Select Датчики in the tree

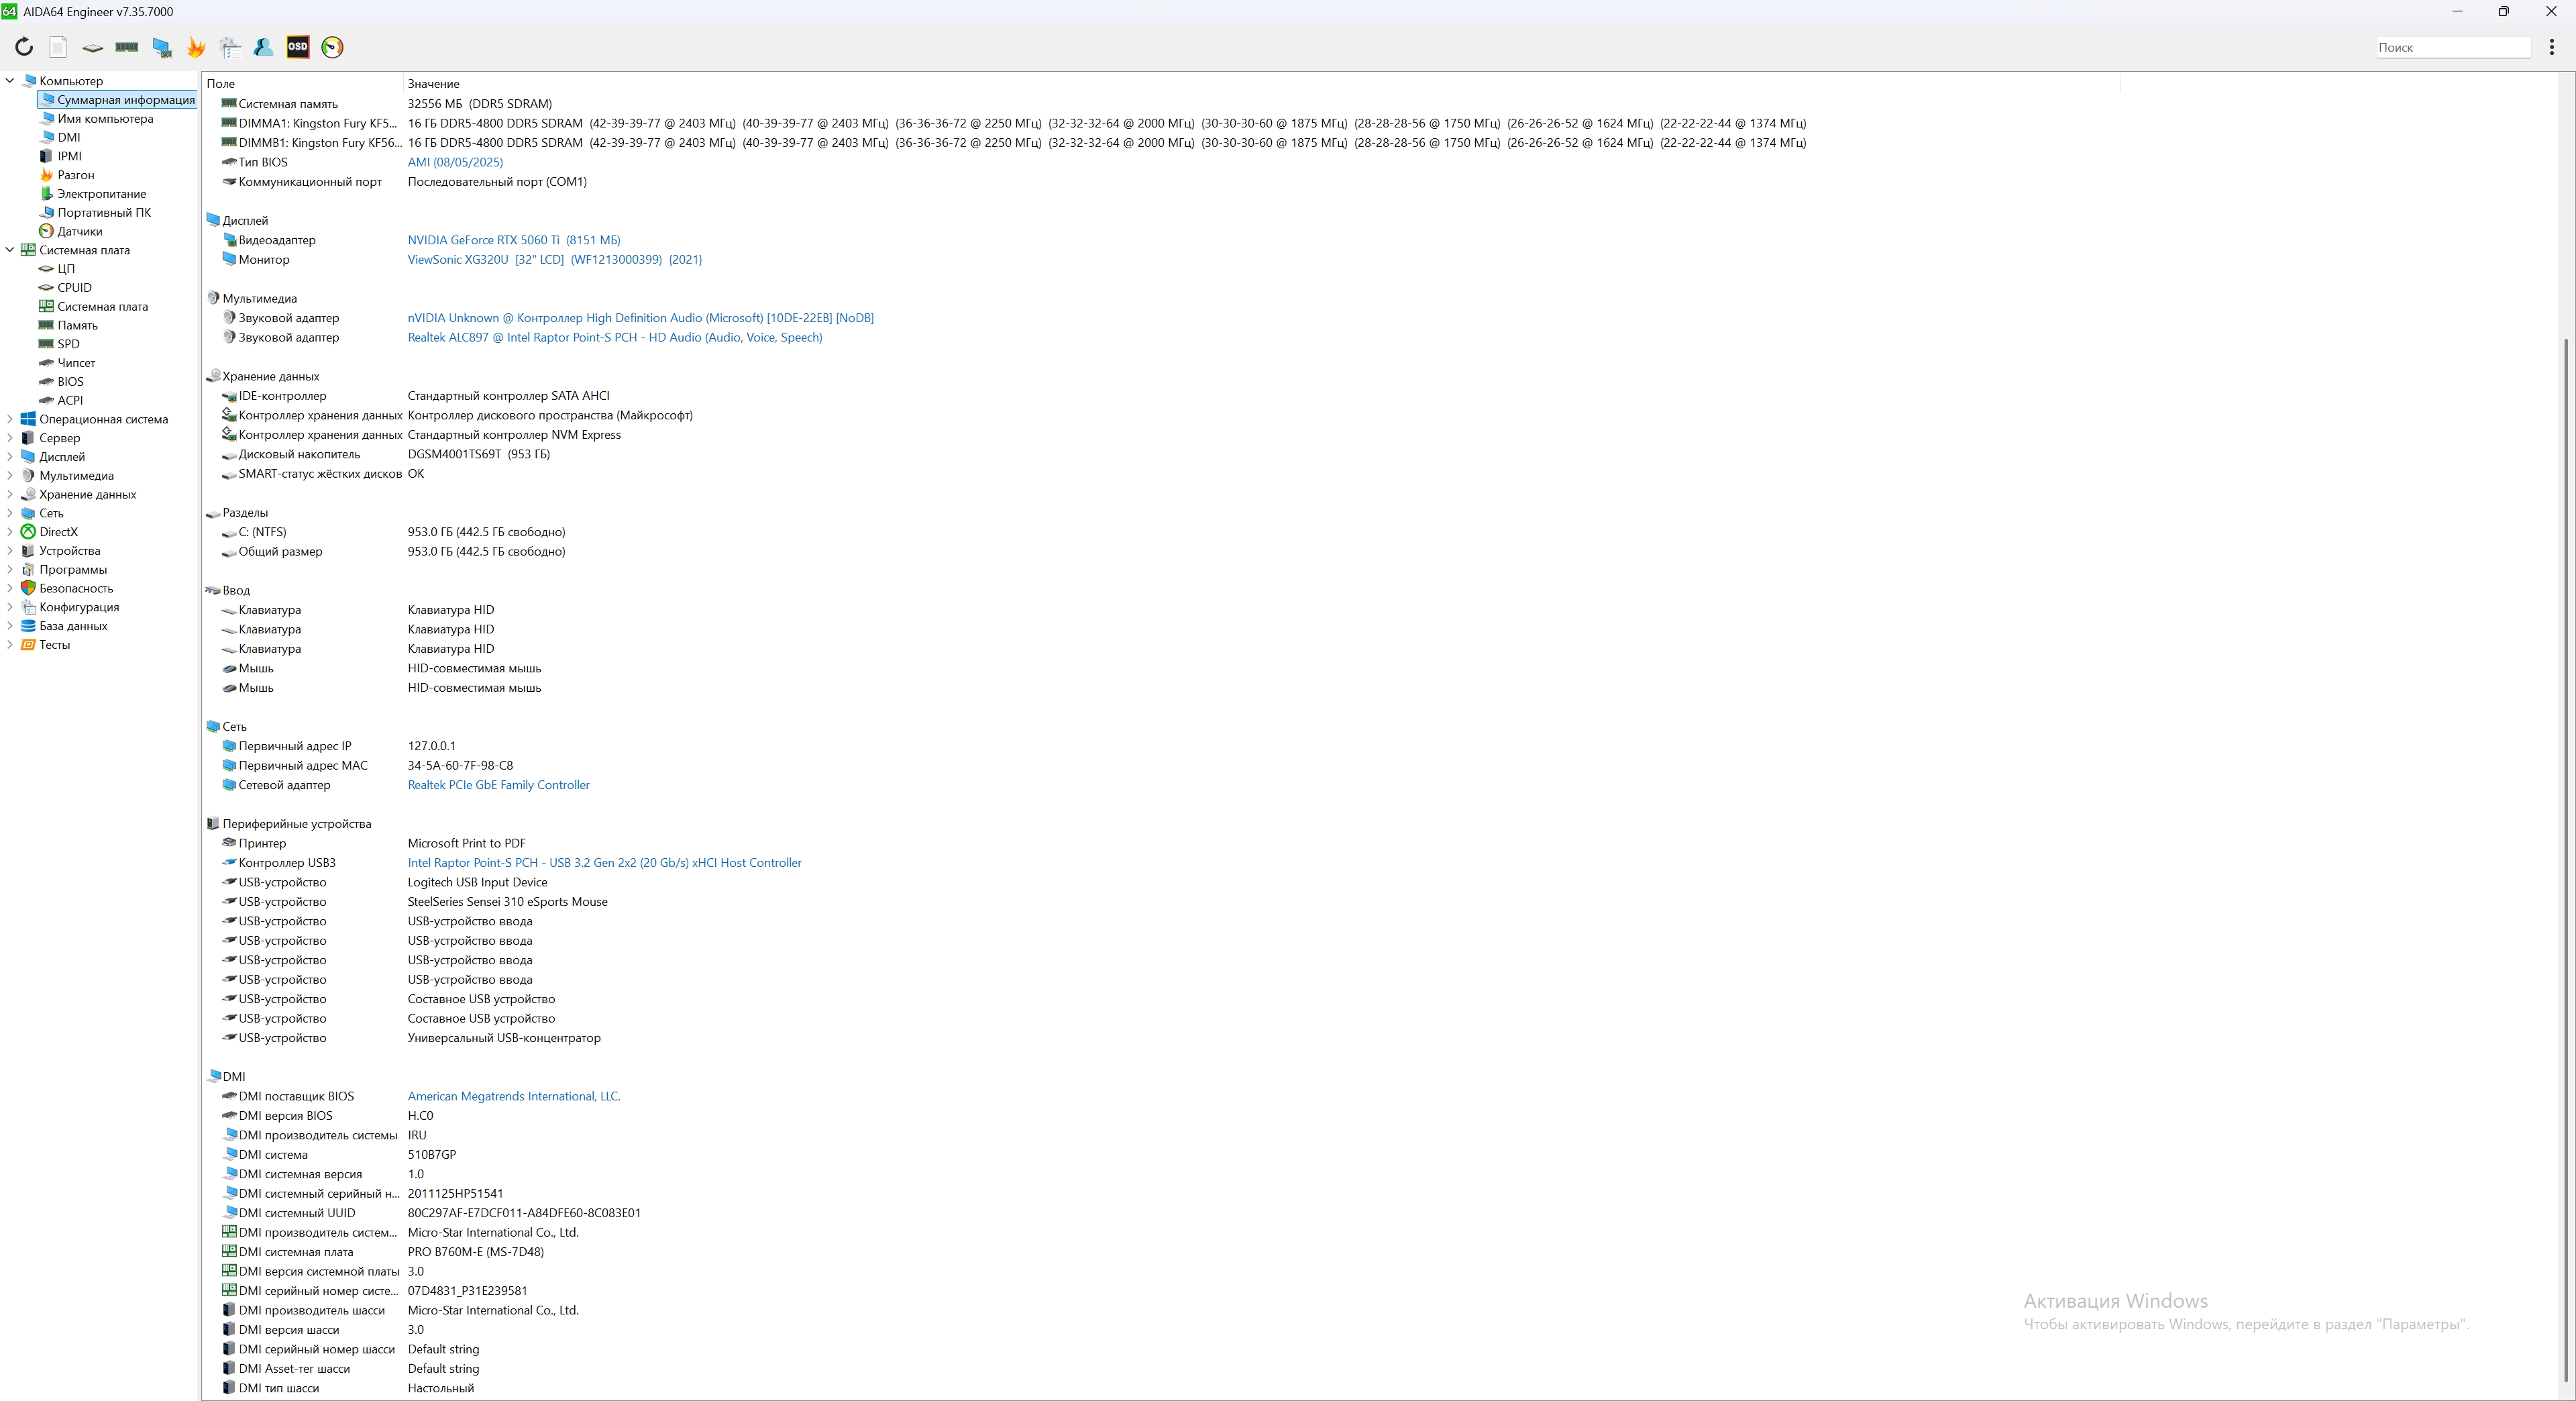pos(79,231)
